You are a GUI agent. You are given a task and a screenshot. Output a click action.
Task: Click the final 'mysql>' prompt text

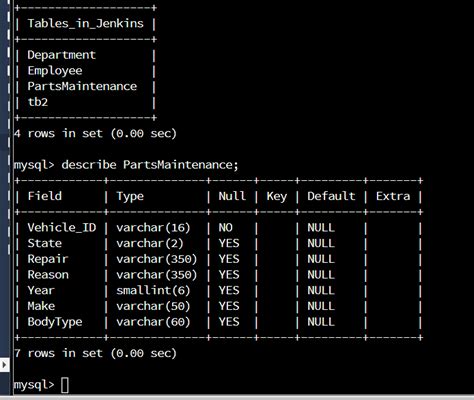(x=34, y=385)
